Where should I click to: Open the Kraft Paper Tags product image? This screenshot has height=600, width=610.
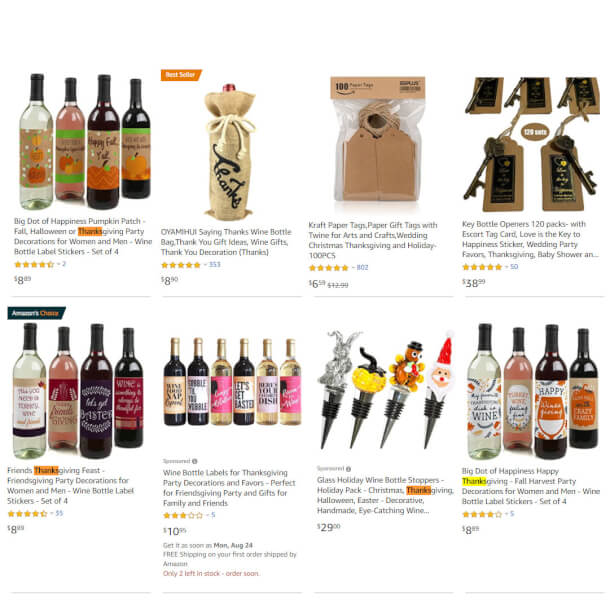pyautogui.click(x=377, y=139)
